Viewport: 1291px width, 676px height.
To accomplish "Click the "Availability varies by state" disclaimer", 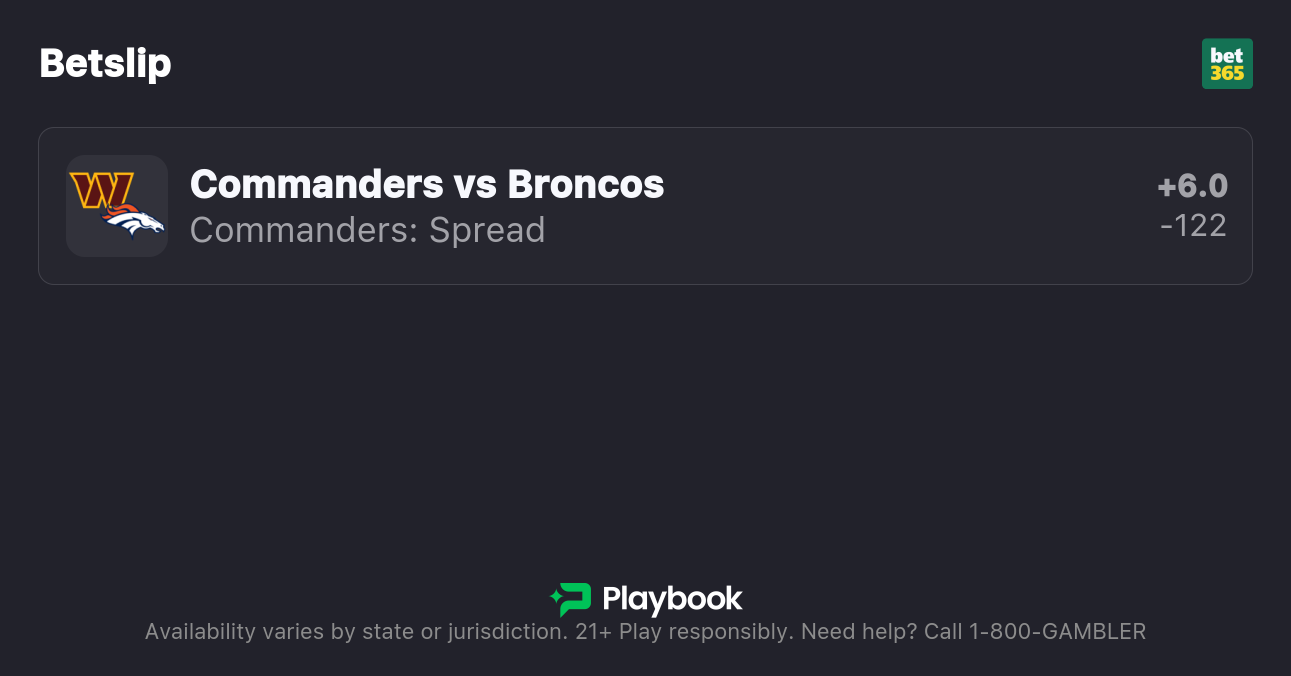I will click(x=278, y=632).
